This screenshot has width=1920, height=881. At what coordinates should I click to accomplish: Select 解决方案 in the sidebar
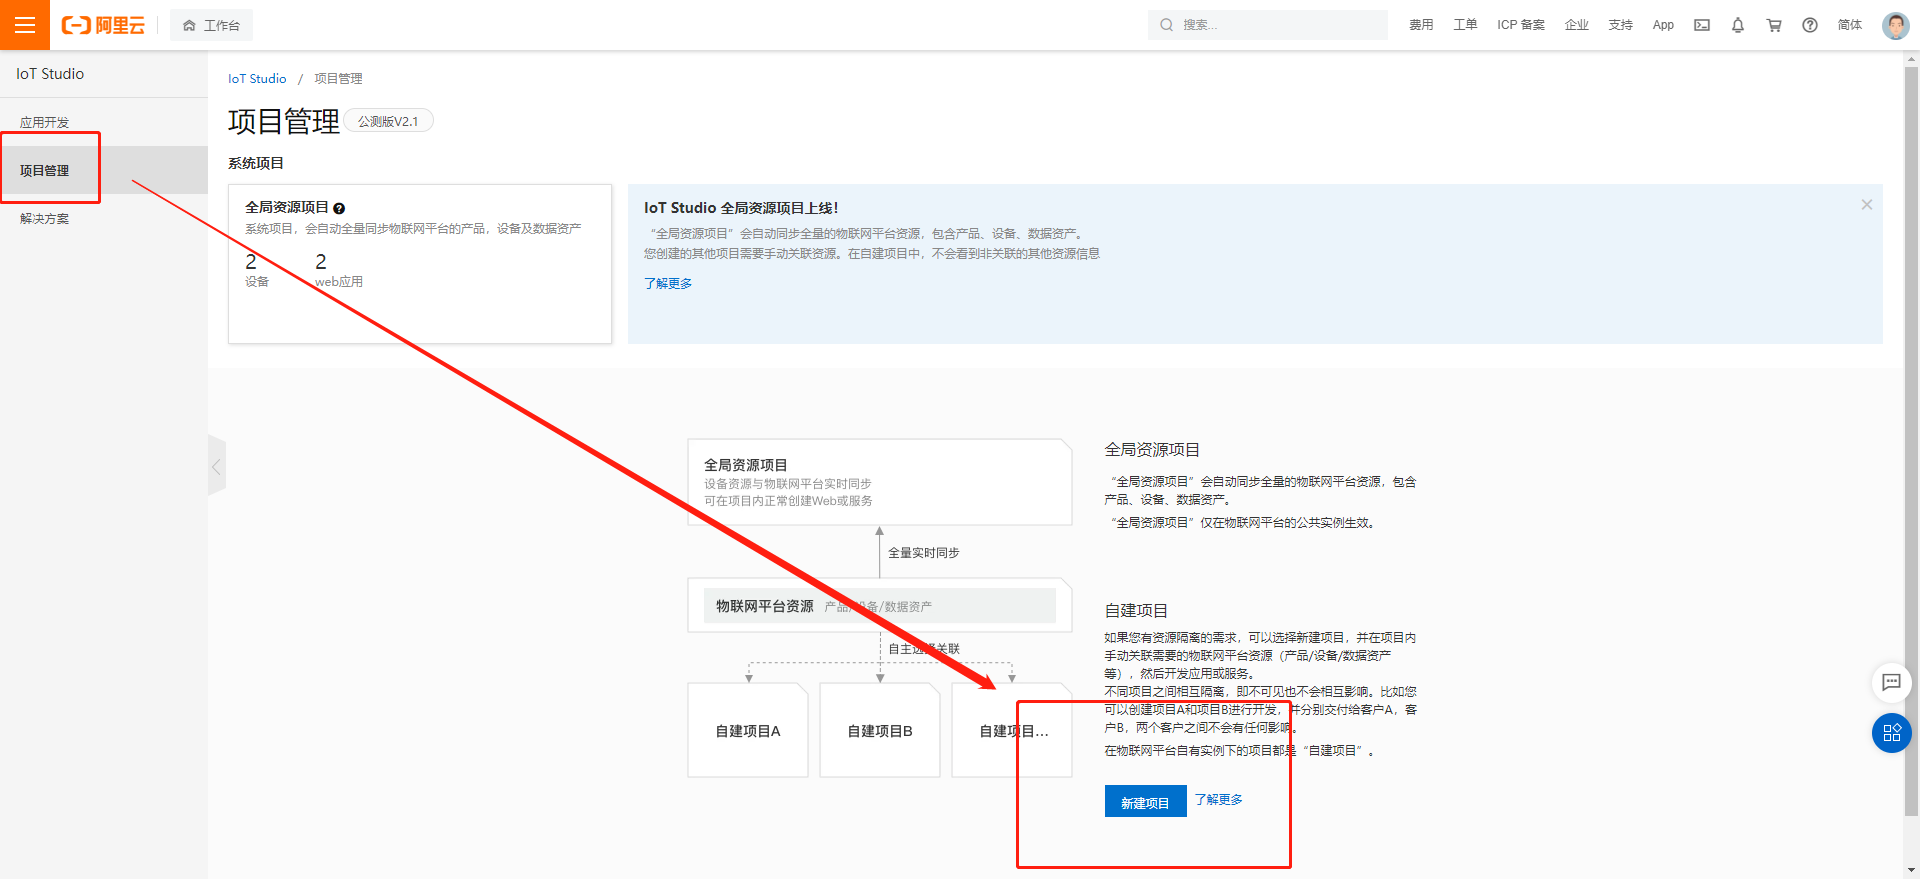(x=104, y=218)
